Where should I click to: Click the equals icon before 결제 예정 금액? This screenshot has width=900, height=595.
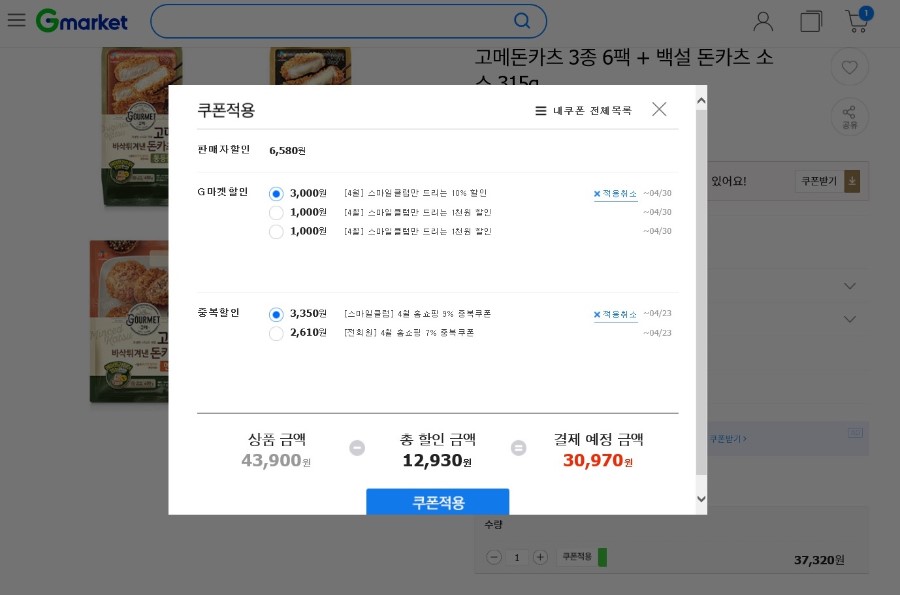pyautogui.click(x=518, y=448)
